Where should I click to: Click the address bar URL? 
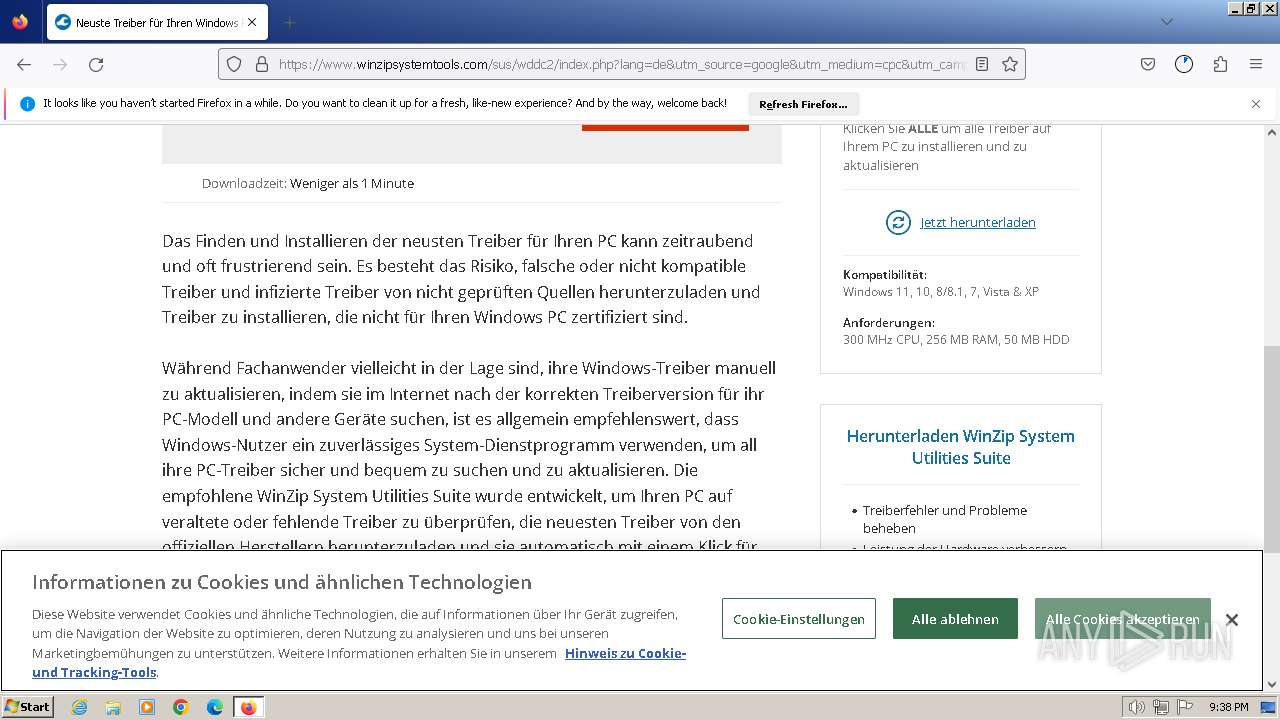coord(620,64)
